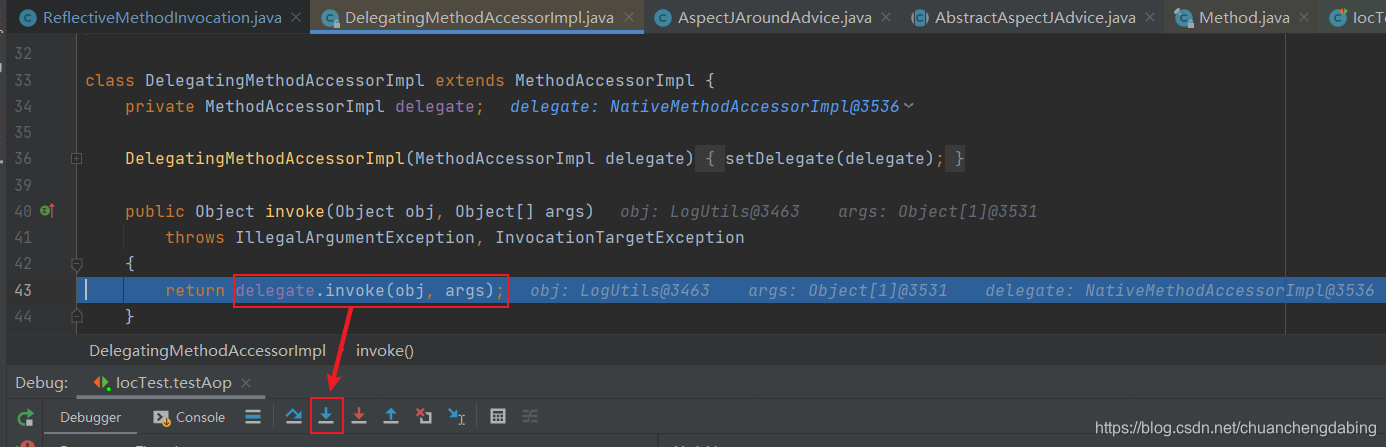Click line number 40 in the gutter
This screenshot has width=1386, height=447.
click(23, 211)
